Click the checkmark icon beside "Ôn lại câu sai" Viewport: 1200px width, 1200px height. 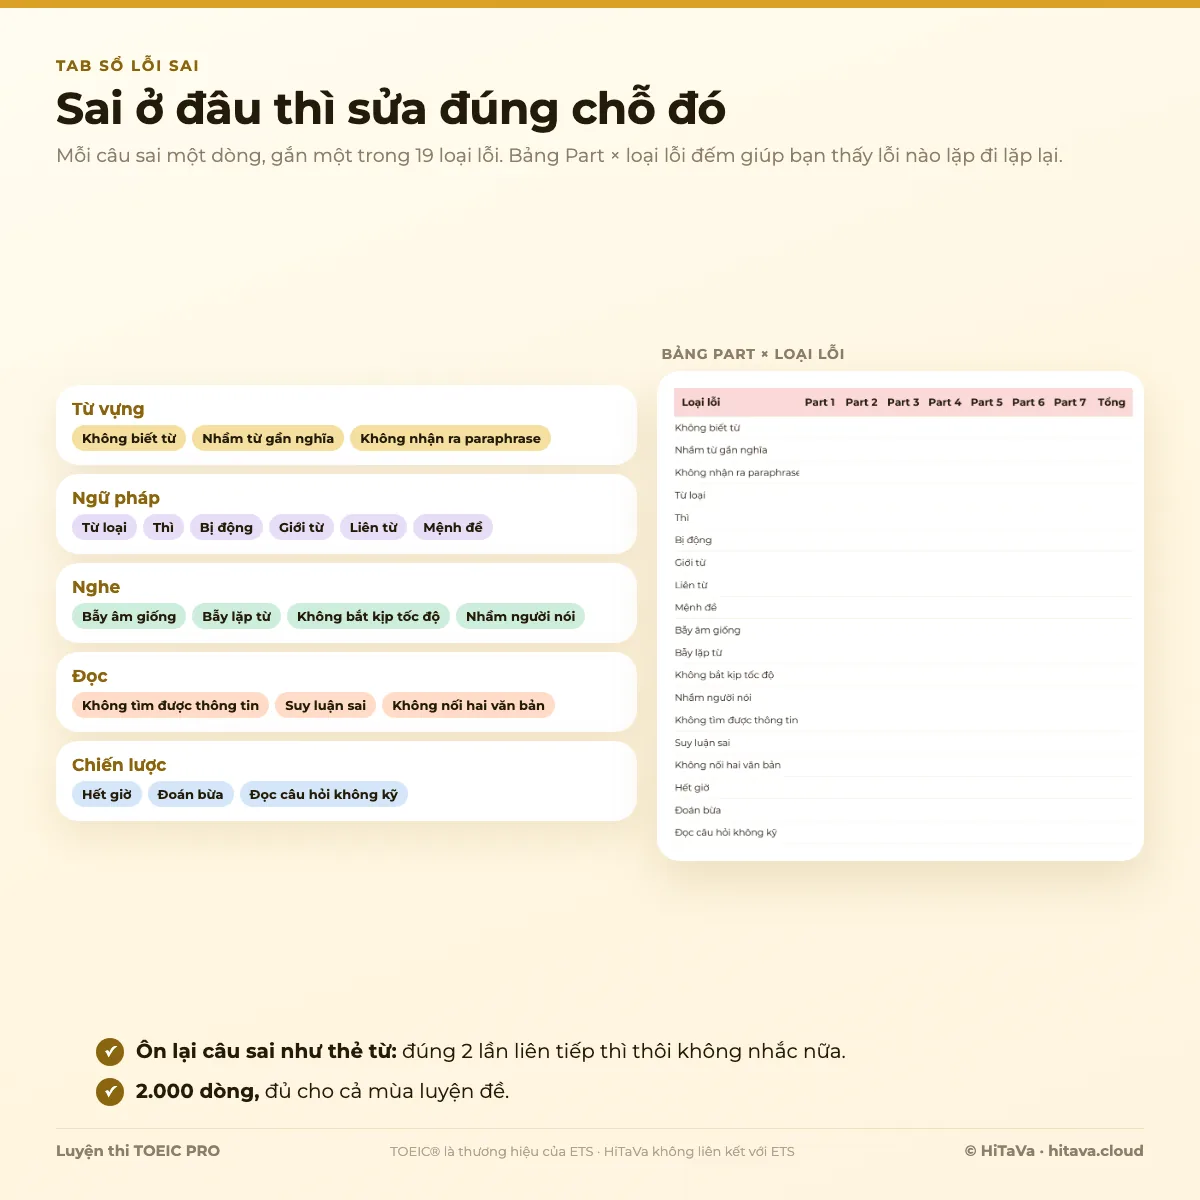(x=110, y=1052)
